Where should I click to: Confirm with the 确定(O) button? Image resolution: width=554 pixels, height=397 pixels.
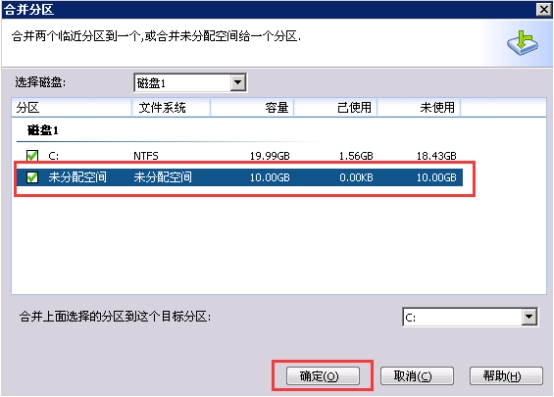[x=323, y=376]
